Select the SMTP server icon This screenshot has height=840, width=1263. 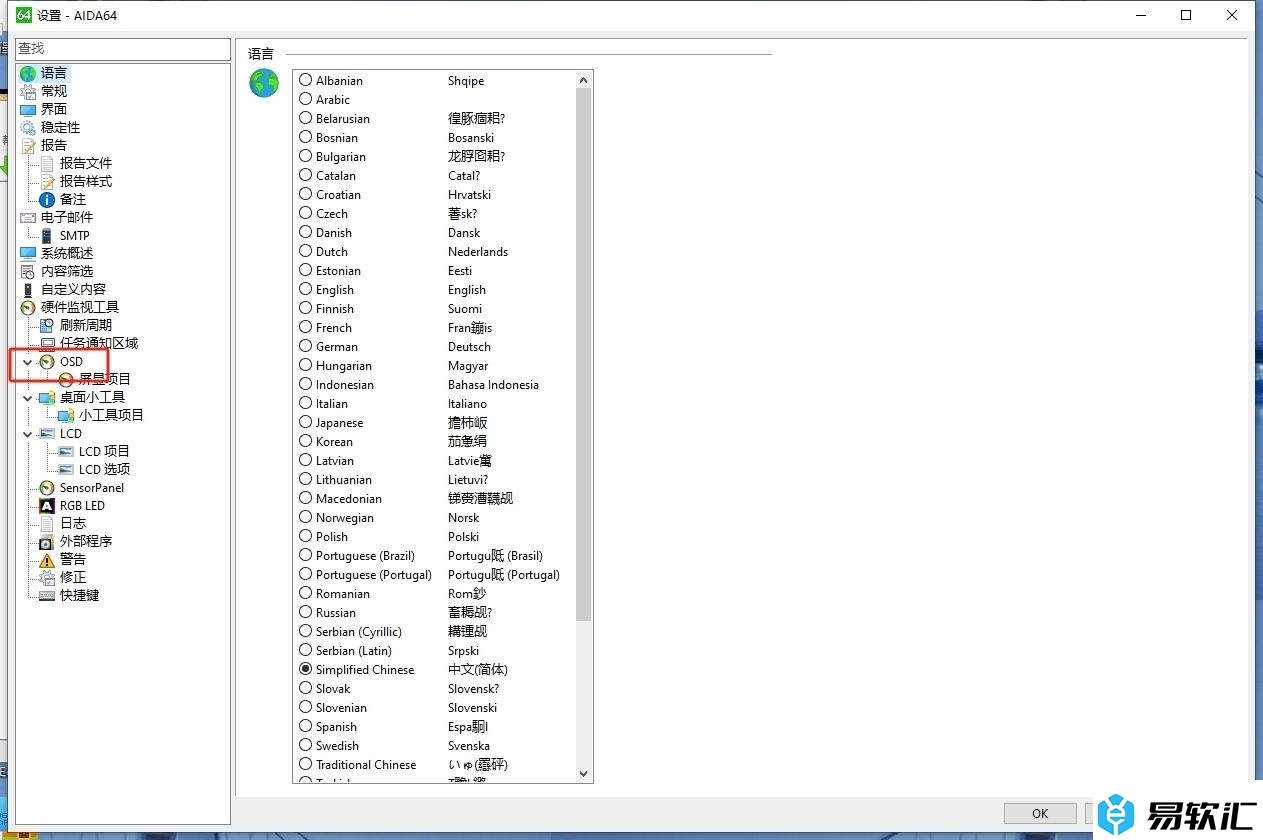tap(47, 235)
